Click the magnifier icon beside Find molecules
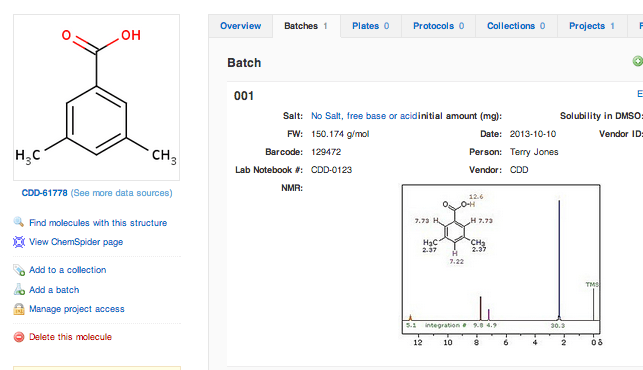Screen dimensions: 643x370 (x=18, y=222)
